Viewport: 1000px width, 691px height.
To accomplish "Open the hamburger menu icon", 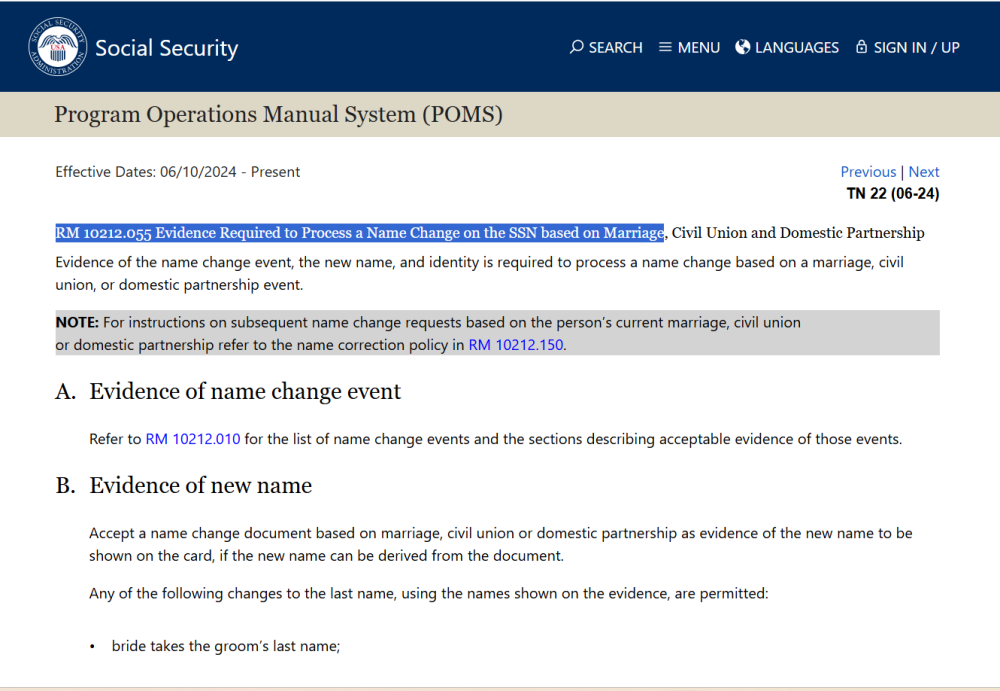I will tap(665, 47).
